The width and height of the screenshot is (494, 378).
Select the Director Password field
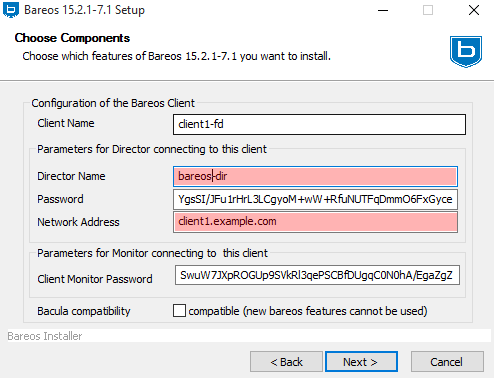click(x=315, y=199)
